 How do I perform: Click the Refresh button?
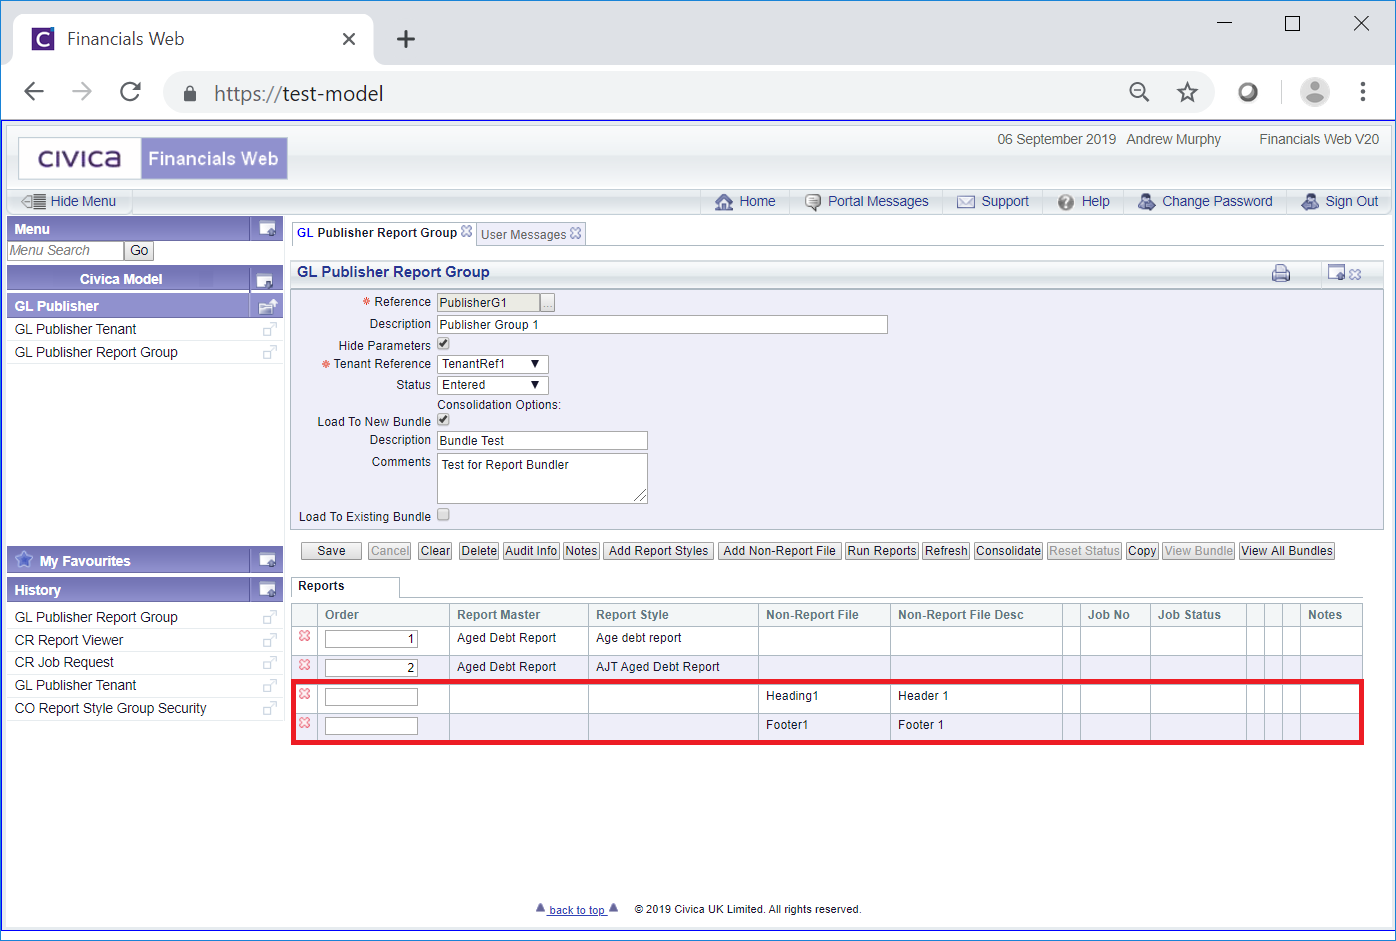point(946,551)
